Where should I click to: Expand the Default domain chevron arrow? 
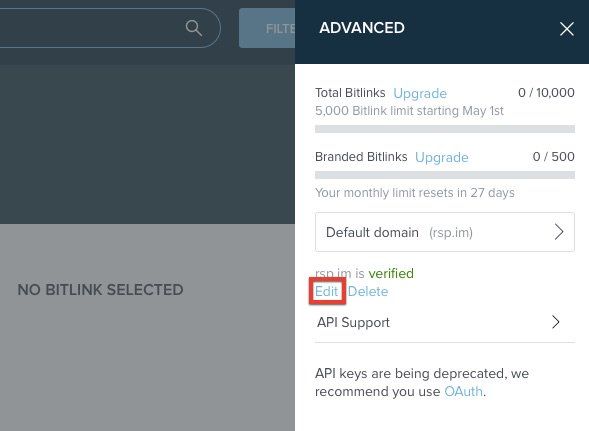[x=559, y=232]
